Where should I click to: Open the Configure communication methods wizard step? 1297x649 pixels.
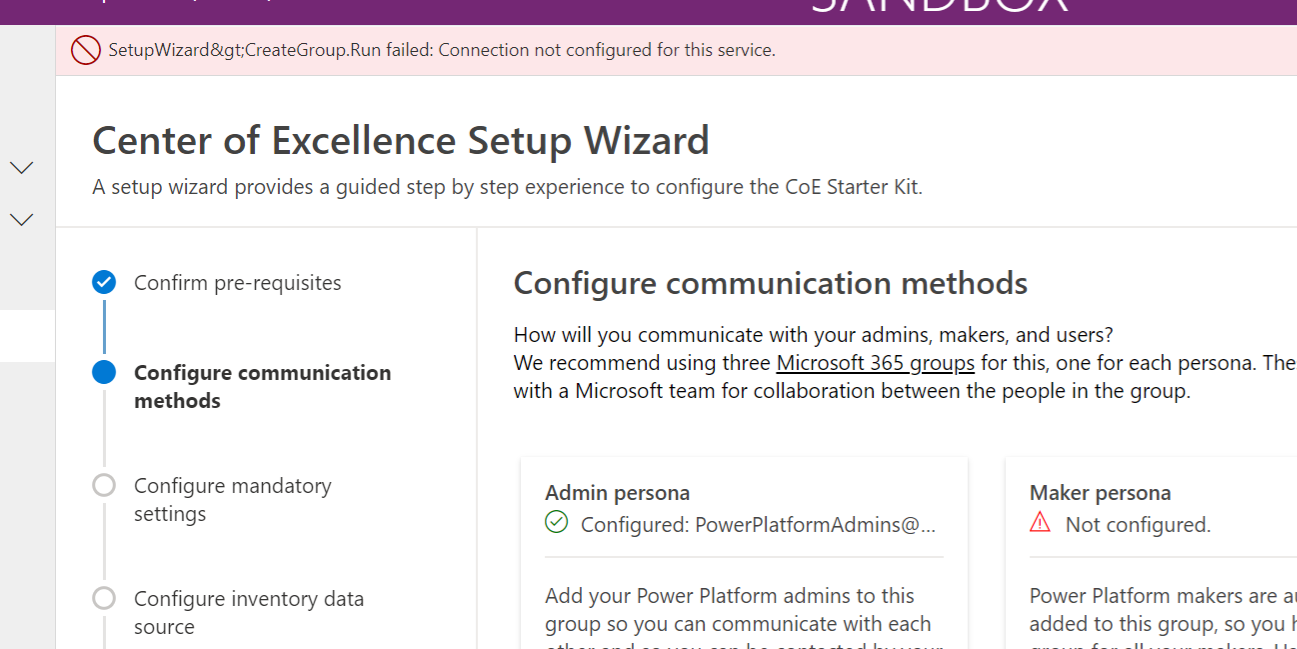(262, 386)
